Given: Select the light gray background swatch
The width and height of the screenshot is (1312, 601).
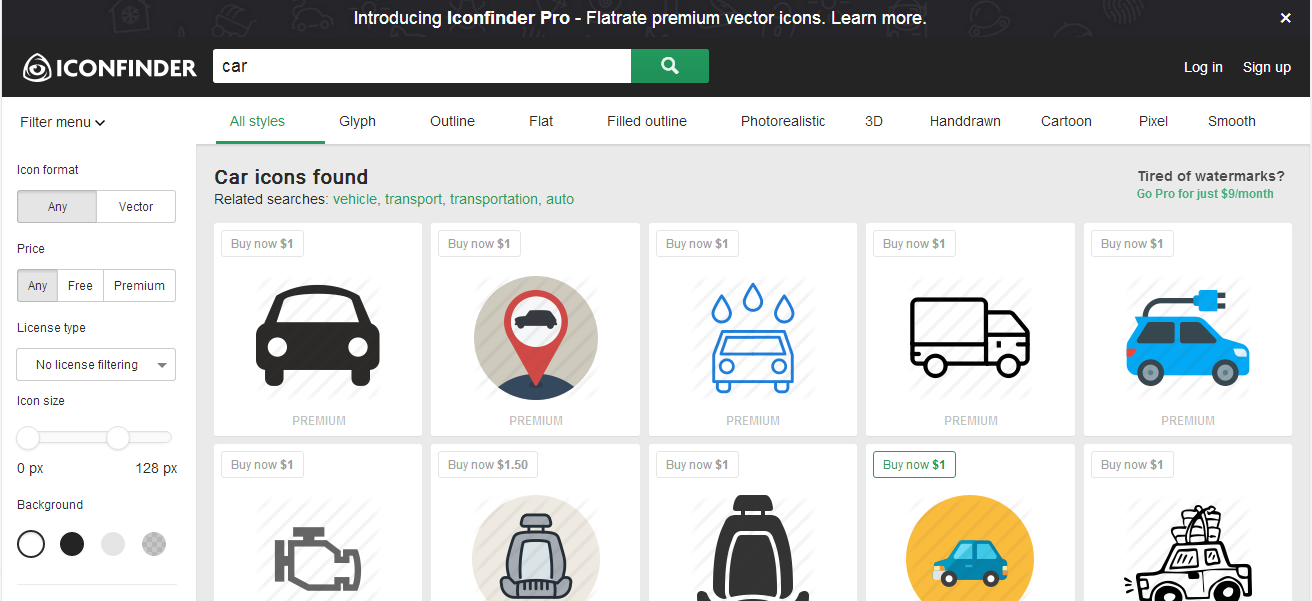Looking at the screenshot, I should click(113, 544).
